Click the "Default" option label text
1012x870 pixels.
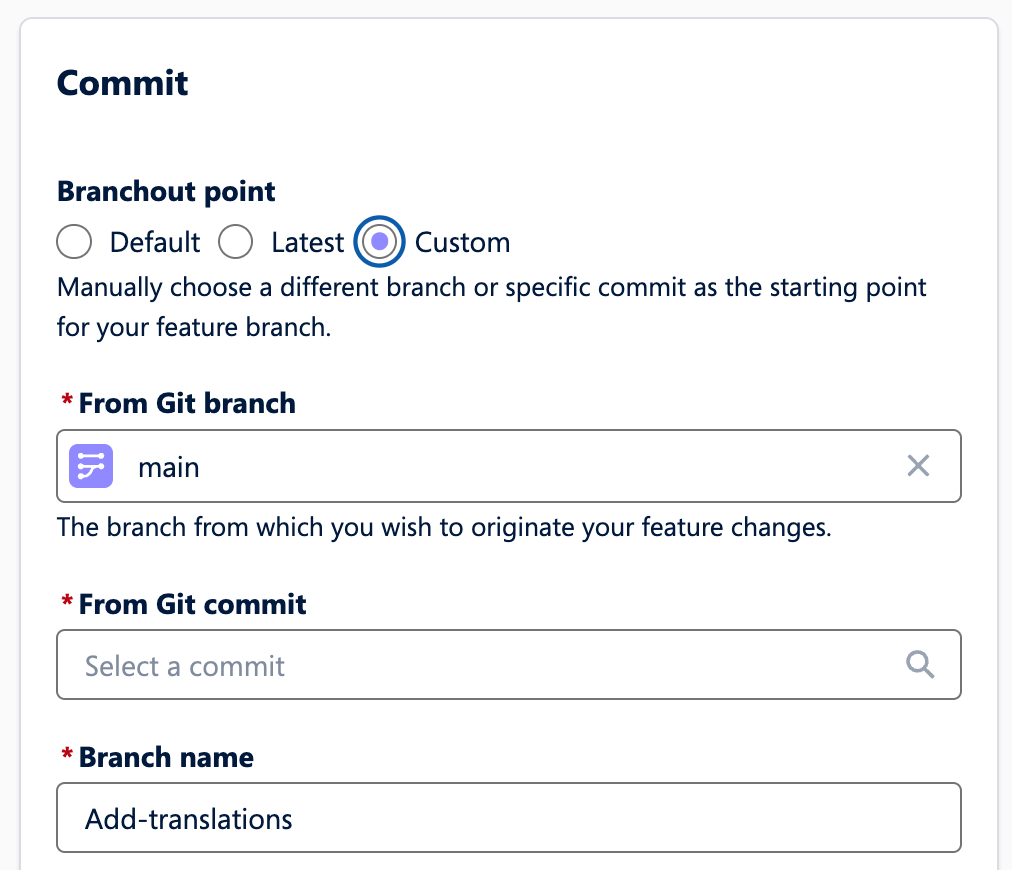click(x=155, y=242)
